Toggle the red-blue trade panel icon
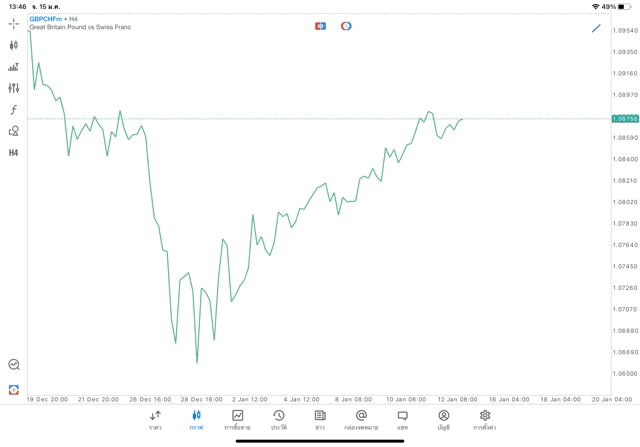 click(x=320, y=26)
